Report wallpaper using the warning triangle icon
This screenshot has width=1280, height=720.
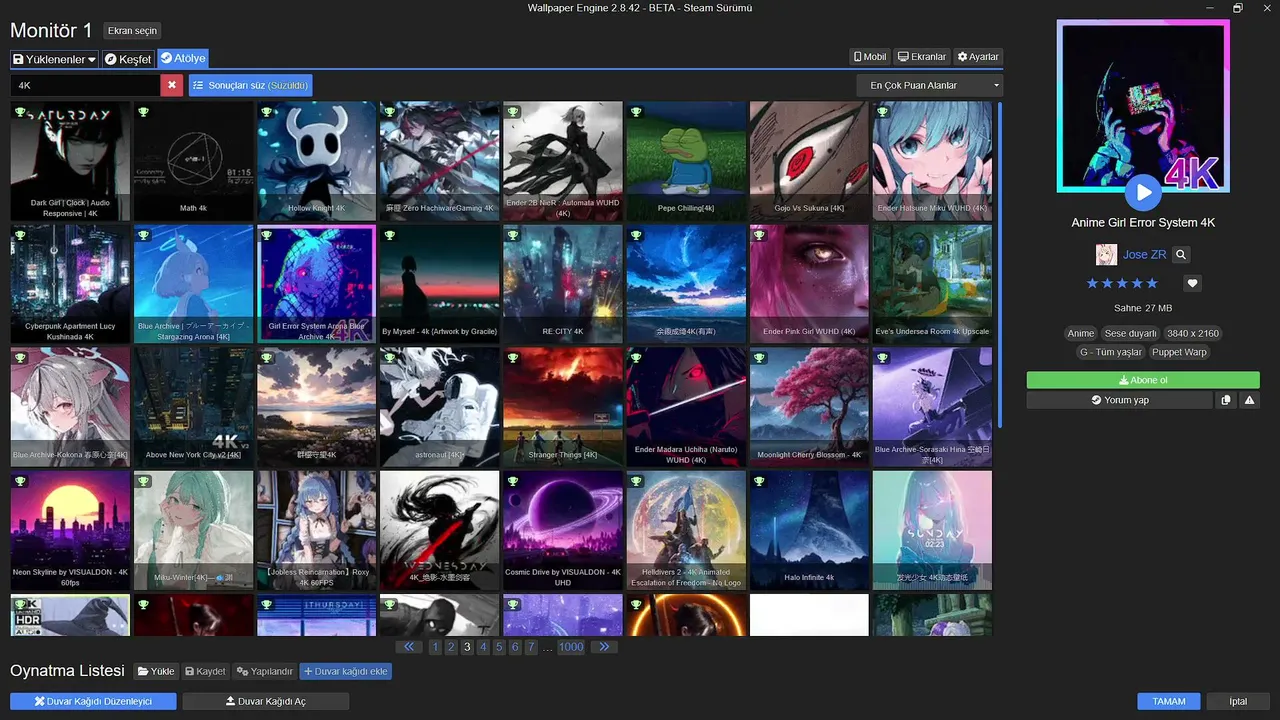[1249, 400]
